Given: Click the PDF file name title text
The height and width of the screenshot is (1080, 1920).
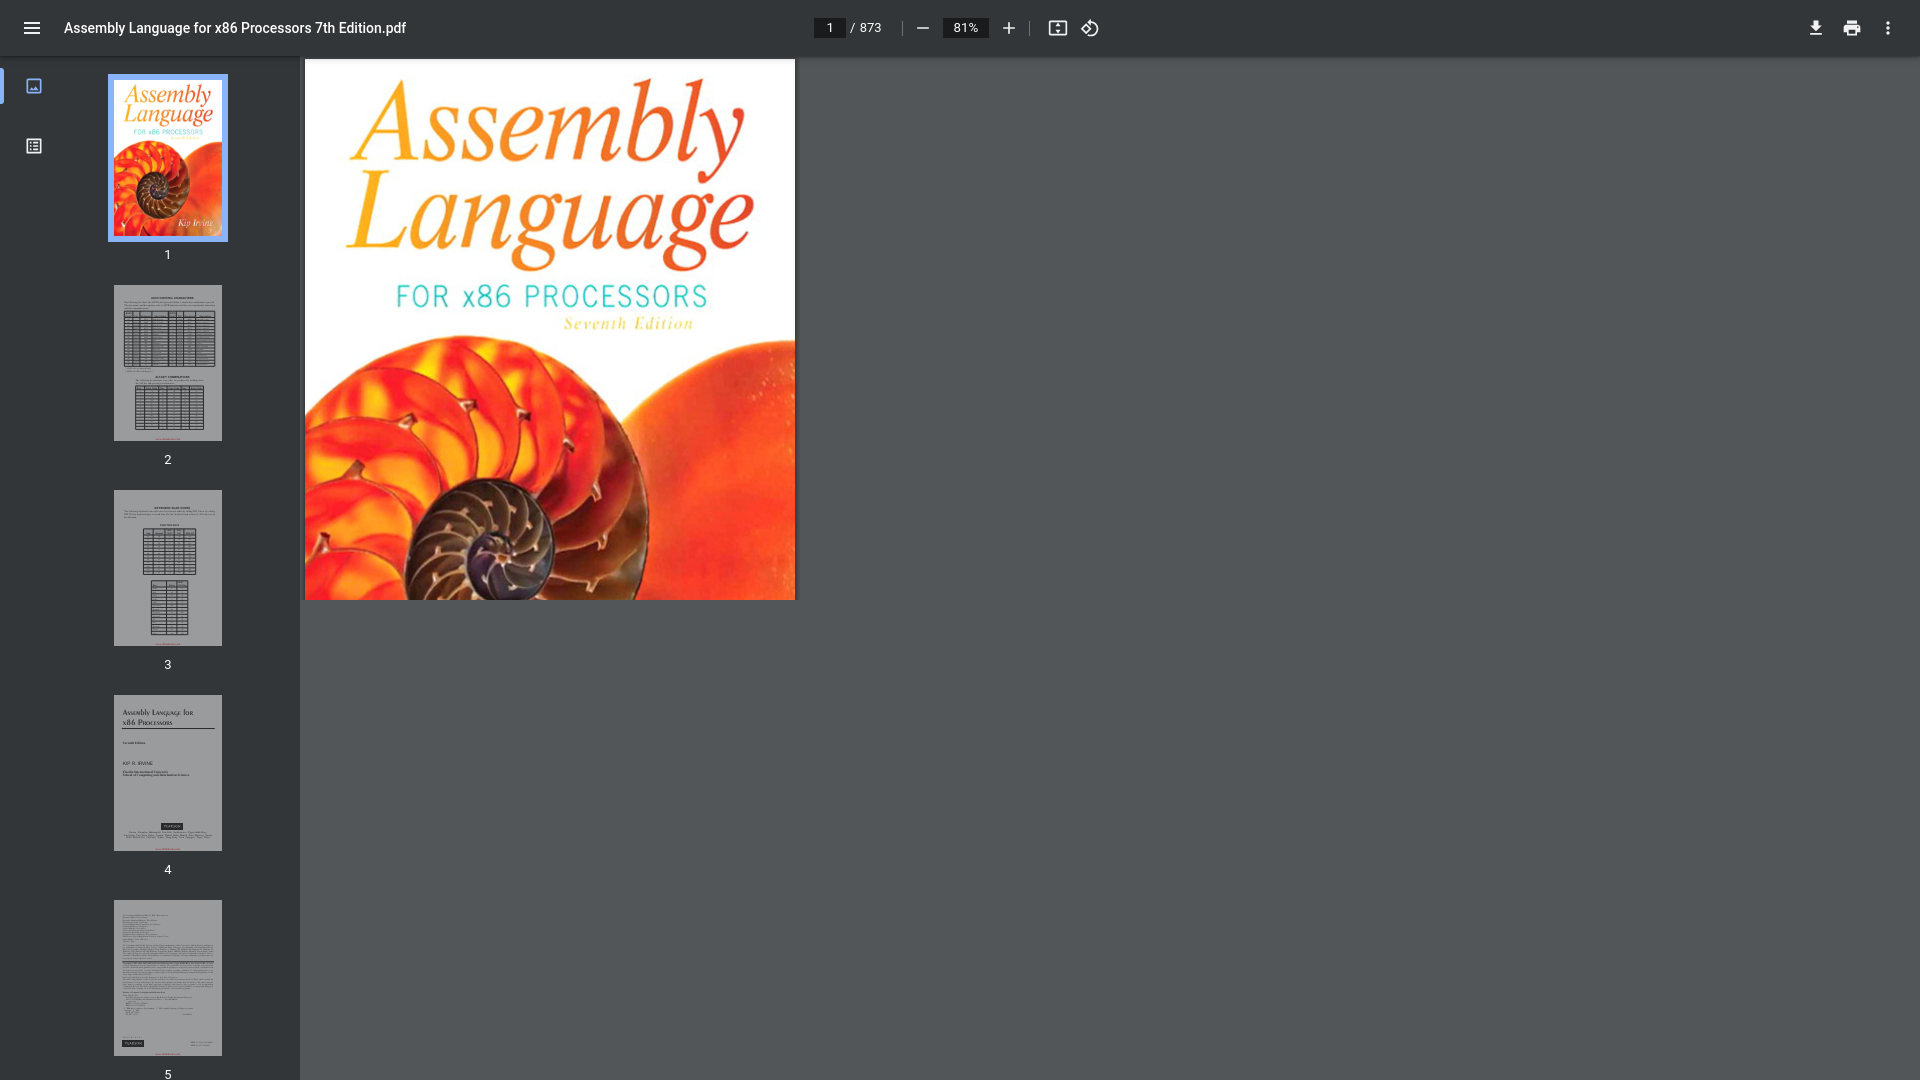Looking at the screenshot, I should (235, 28).
